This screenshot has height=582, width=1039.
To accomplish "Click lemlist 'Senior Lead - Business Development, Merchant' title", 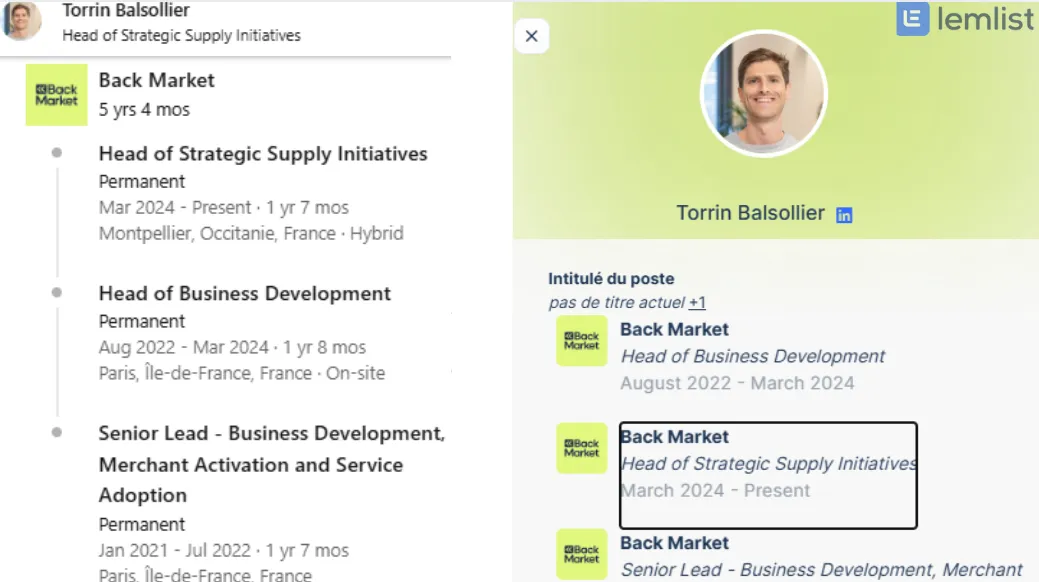I will [822, 570].
